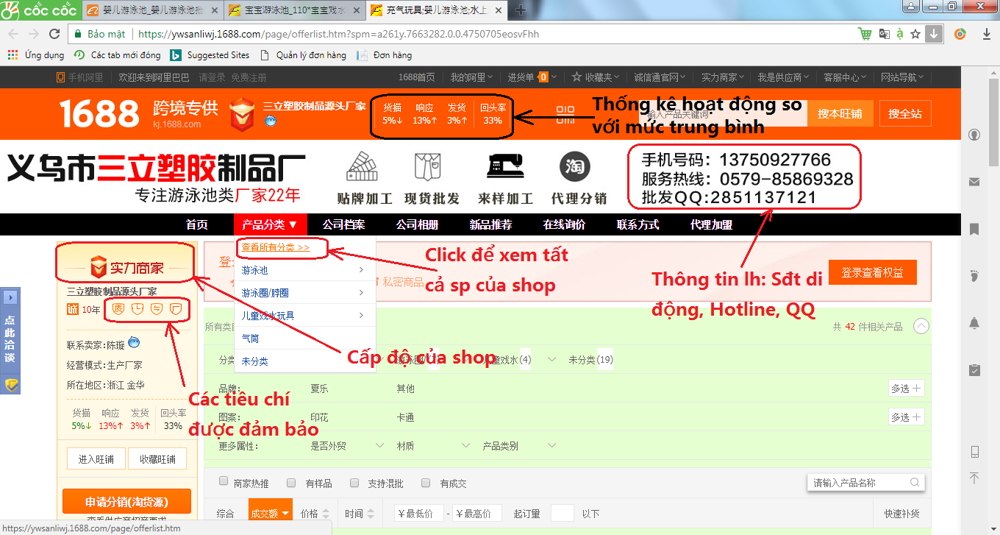Open the Quản lý đơn hàng bookmark
Viewport: 1000px width, 535px height.
click(x=304, y=55)
